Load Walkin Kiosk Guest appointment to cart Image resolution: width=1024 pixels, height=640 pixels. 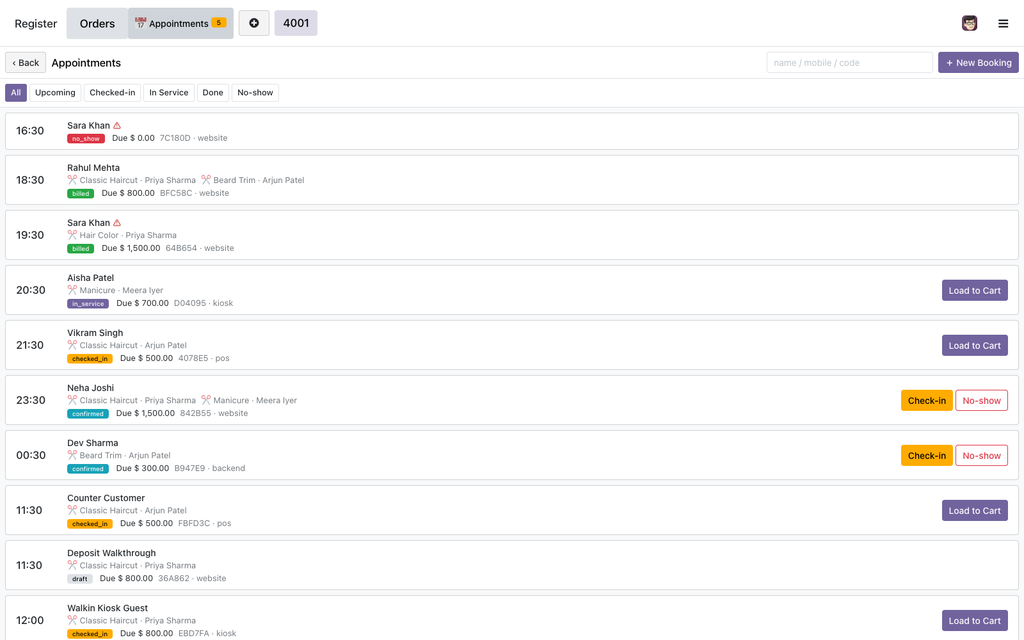pyautogui.click(x=974, y=620)
